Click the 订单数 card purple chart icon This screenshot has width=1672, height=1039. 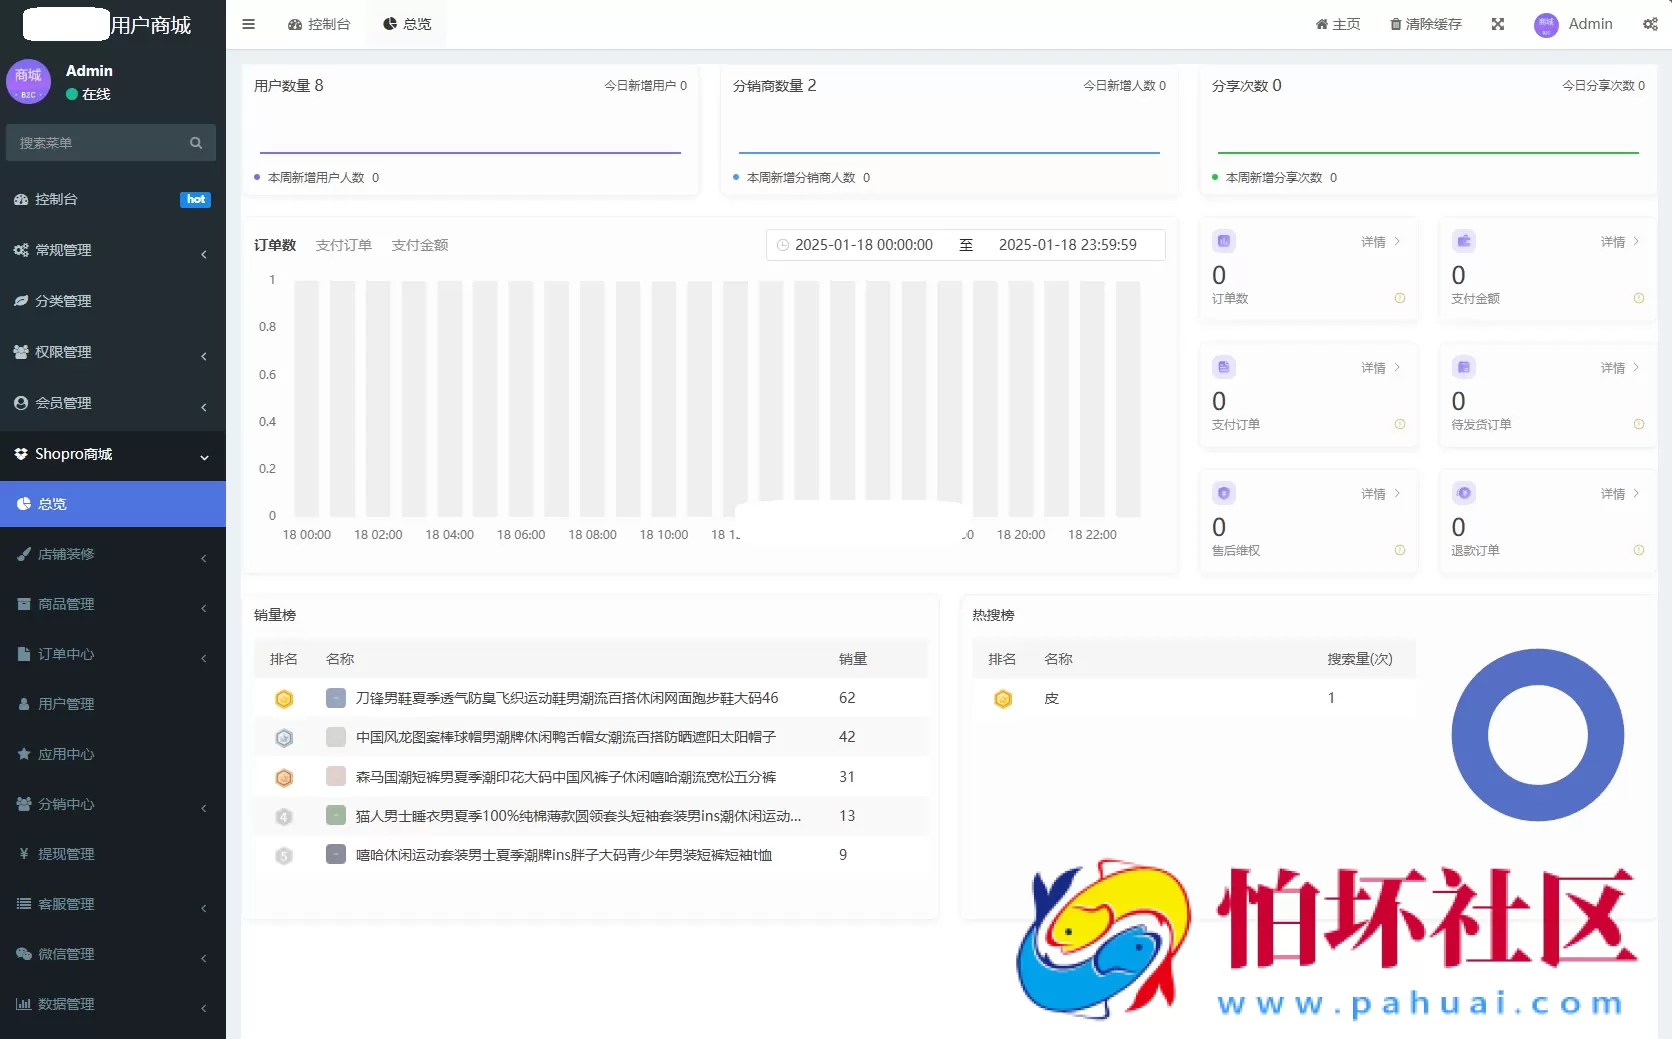pos(1224,241)
